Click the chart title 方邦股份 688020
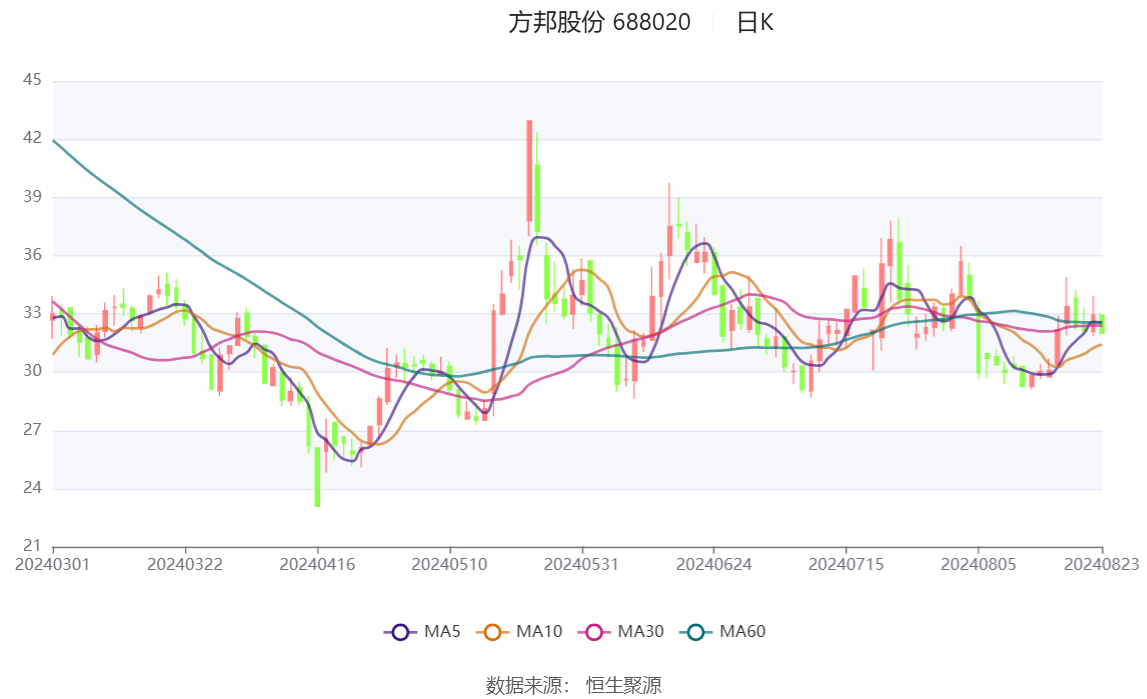This screenshot has height=699, width=1147. 599,23
